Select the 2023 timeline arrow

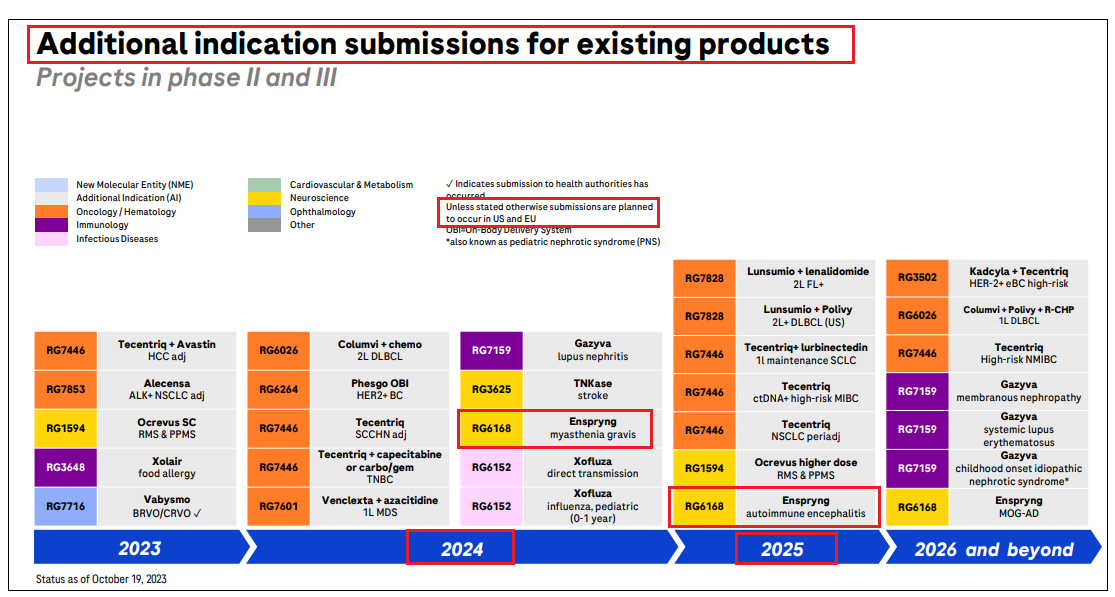click(139, 548)
